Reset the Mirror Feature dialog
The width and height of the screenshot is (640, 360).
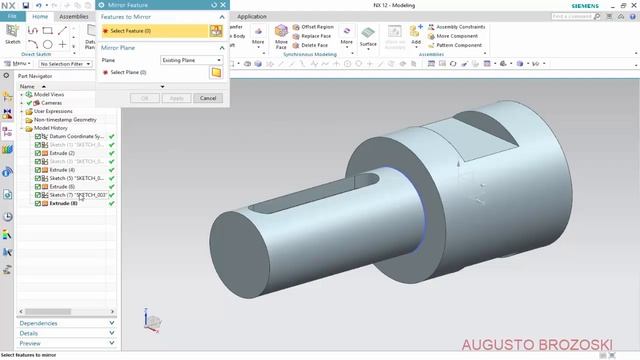pos(214,5)
